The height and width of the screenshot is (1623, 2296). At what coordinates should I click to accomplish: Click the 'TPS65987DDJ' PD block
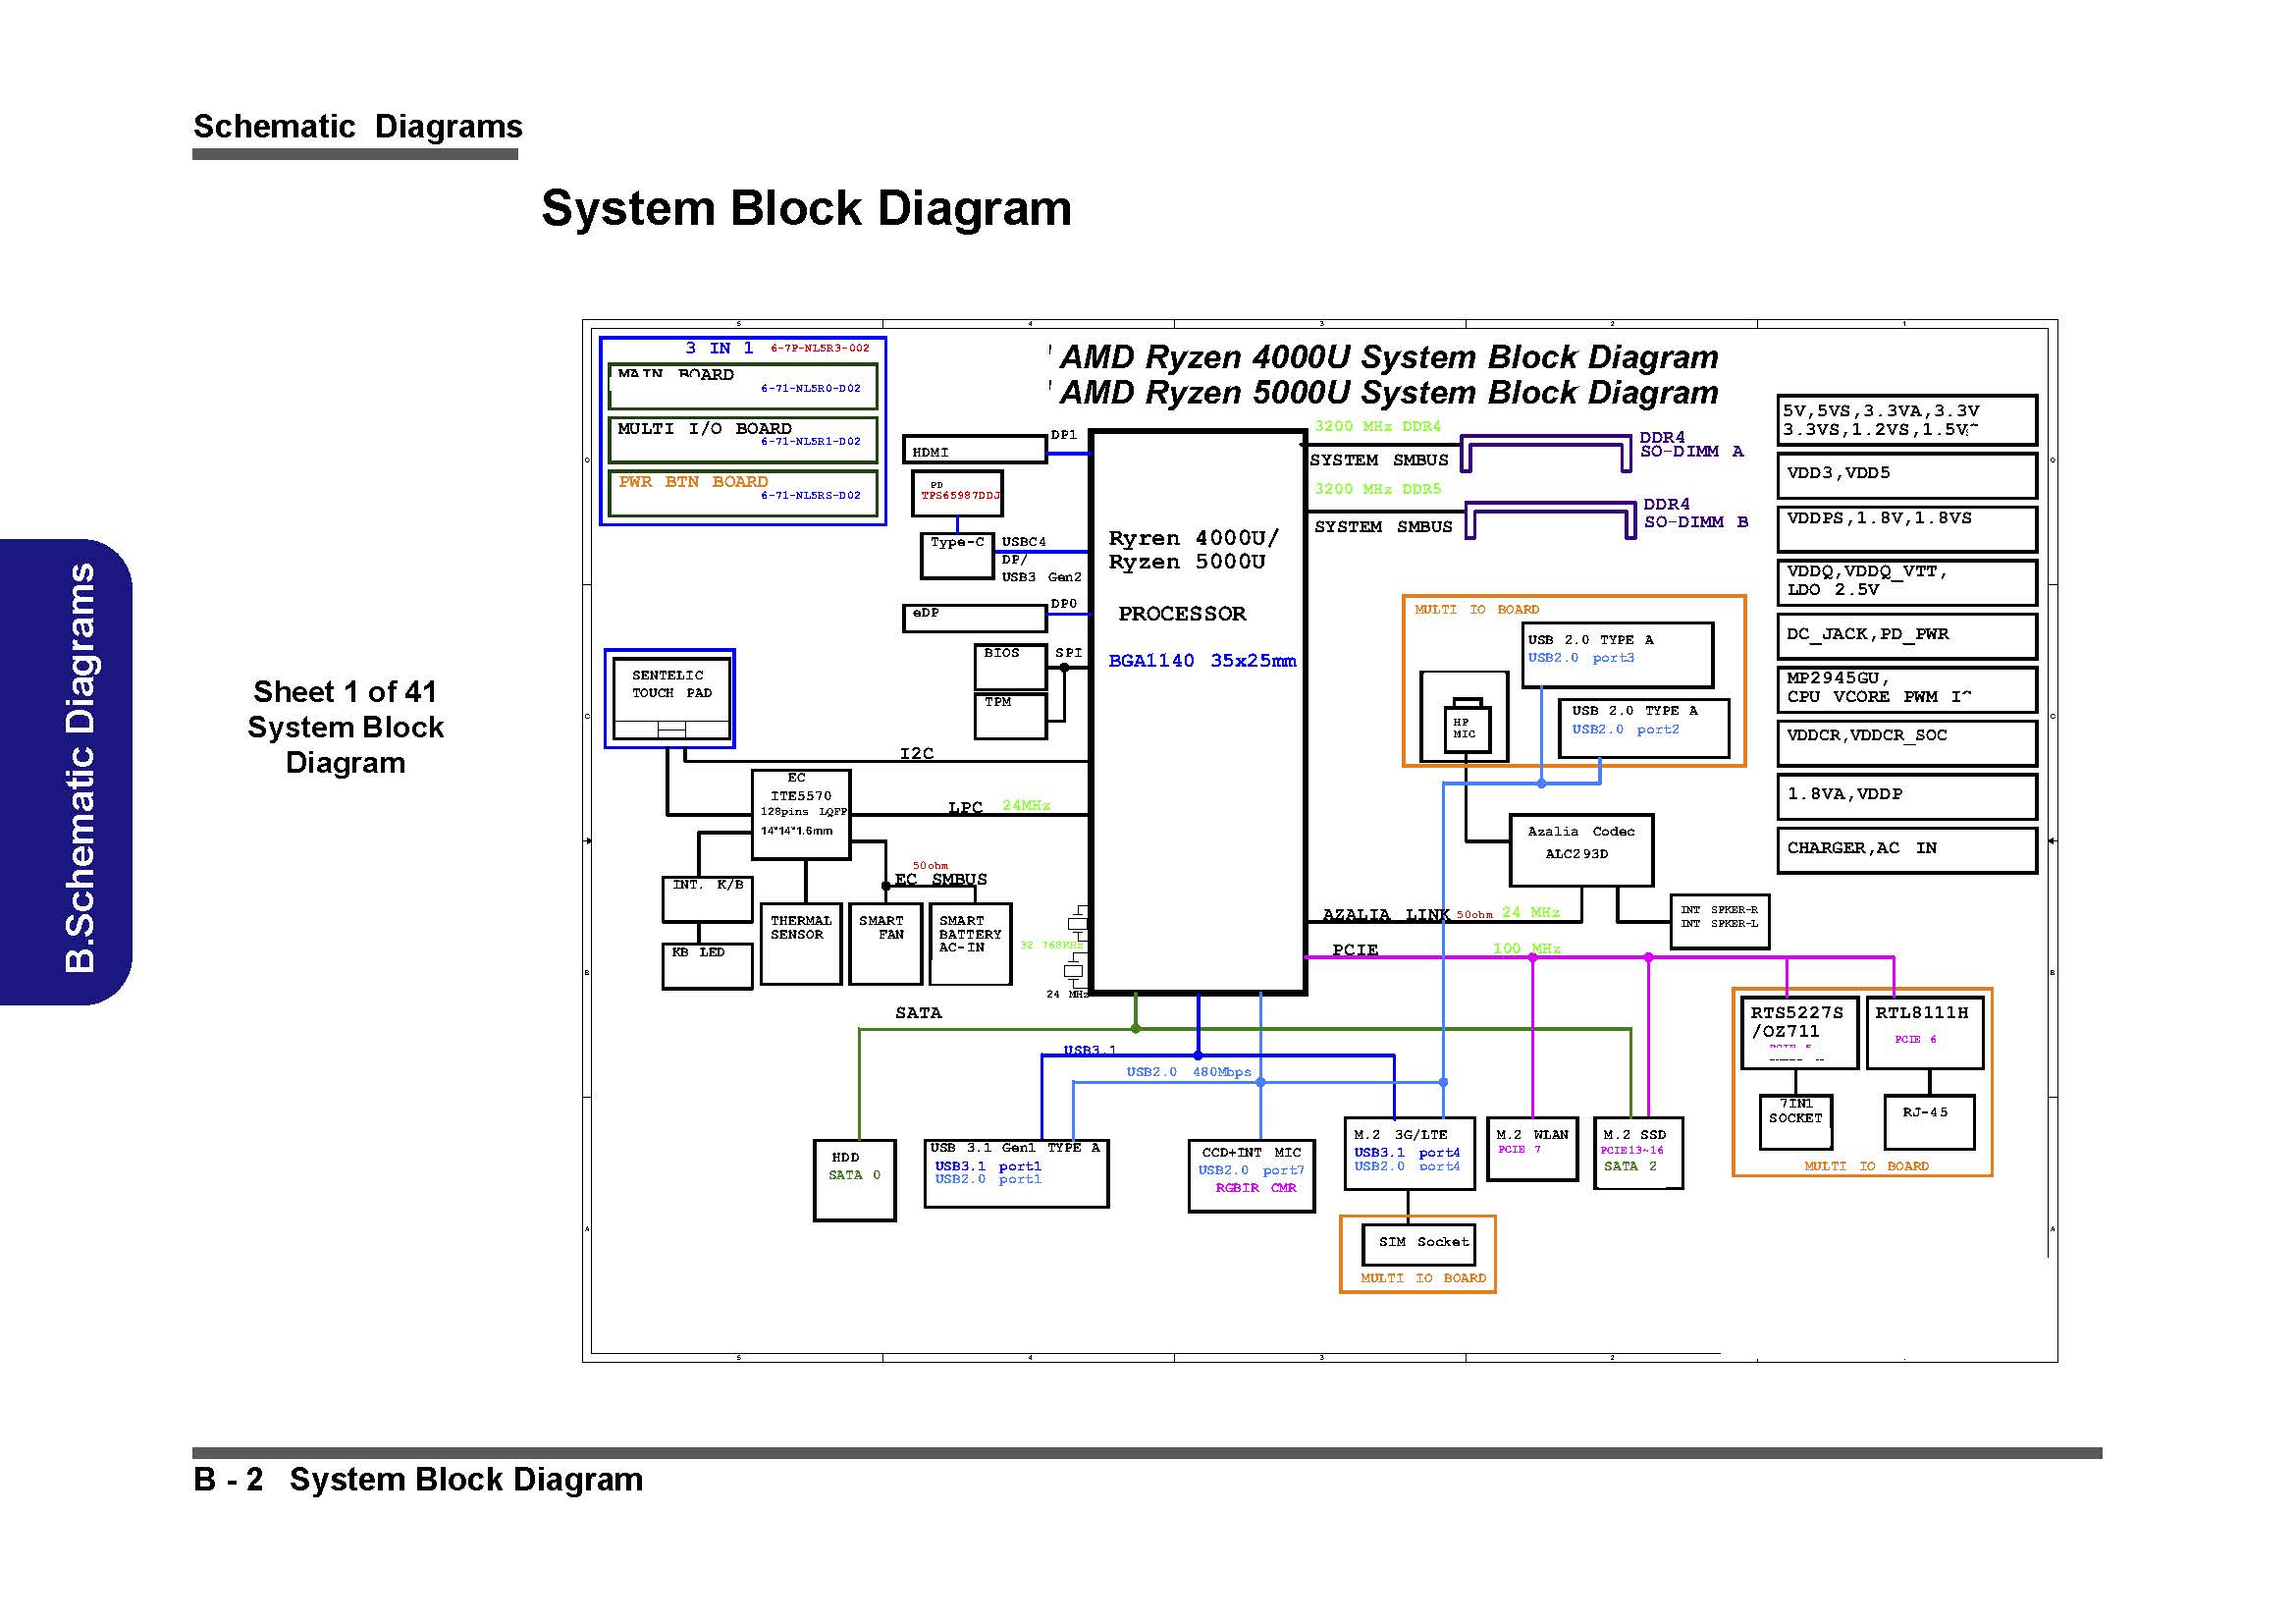tap(957, 493)
